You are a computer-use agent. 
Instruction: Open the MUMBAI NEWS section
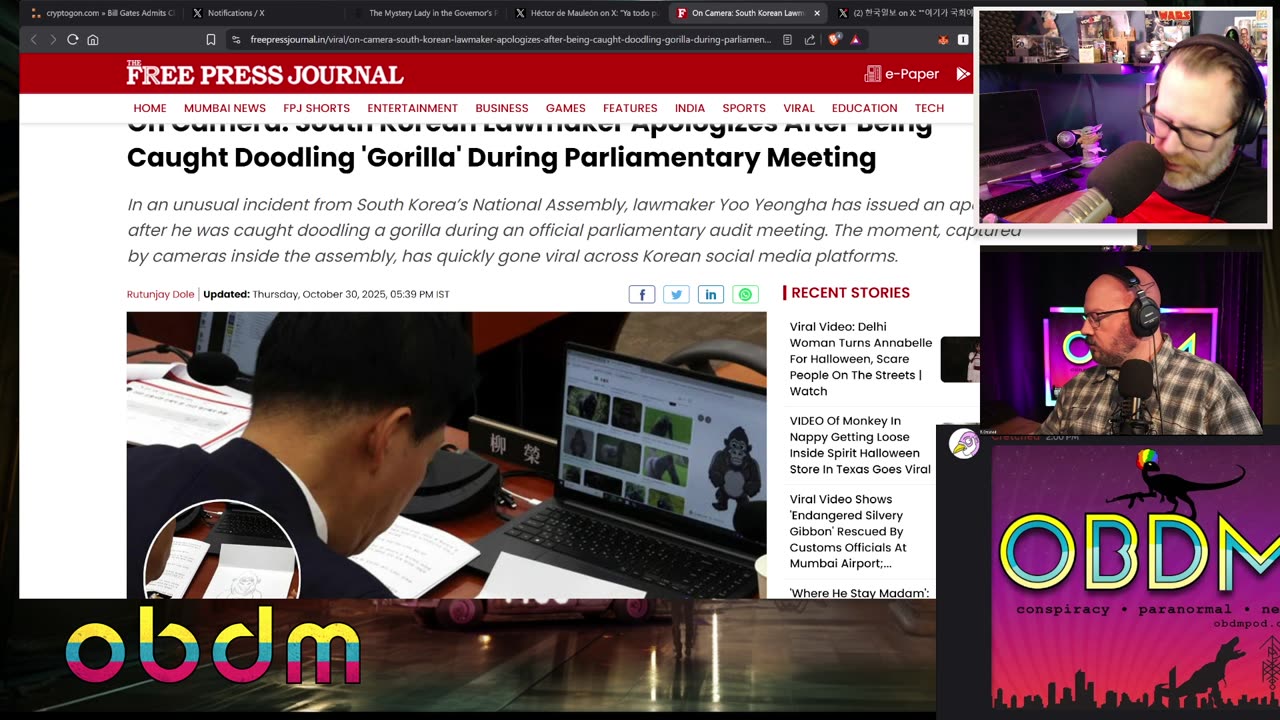pyautogui.click(x=225, y=108)
